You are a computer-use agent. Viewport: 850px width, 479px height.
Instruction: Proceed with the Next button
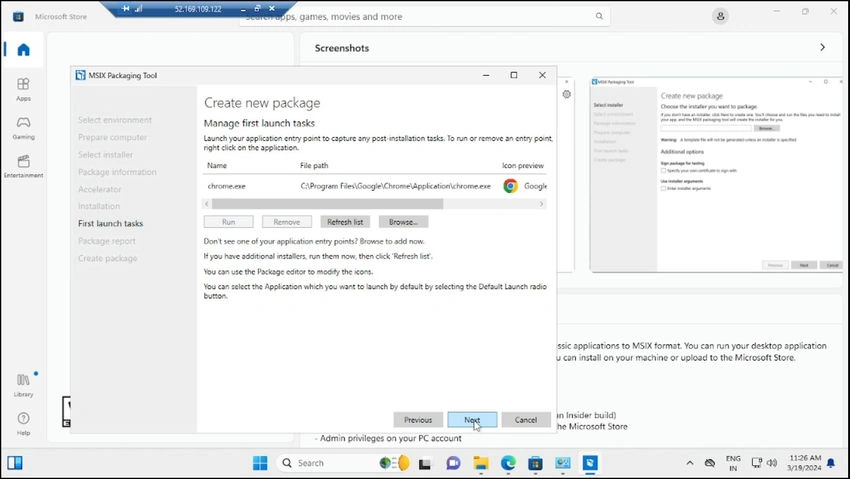472,419
